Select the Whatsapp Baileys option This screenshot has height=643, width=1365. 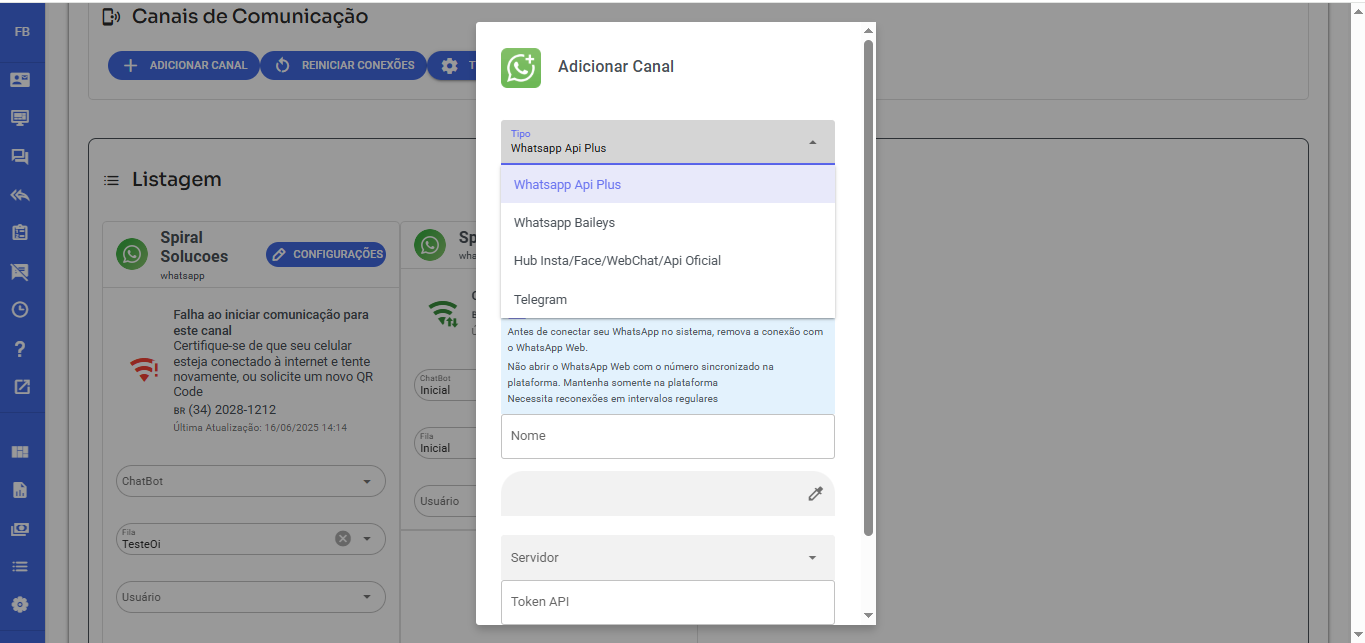pyautogui.click(x=565, y=223)
